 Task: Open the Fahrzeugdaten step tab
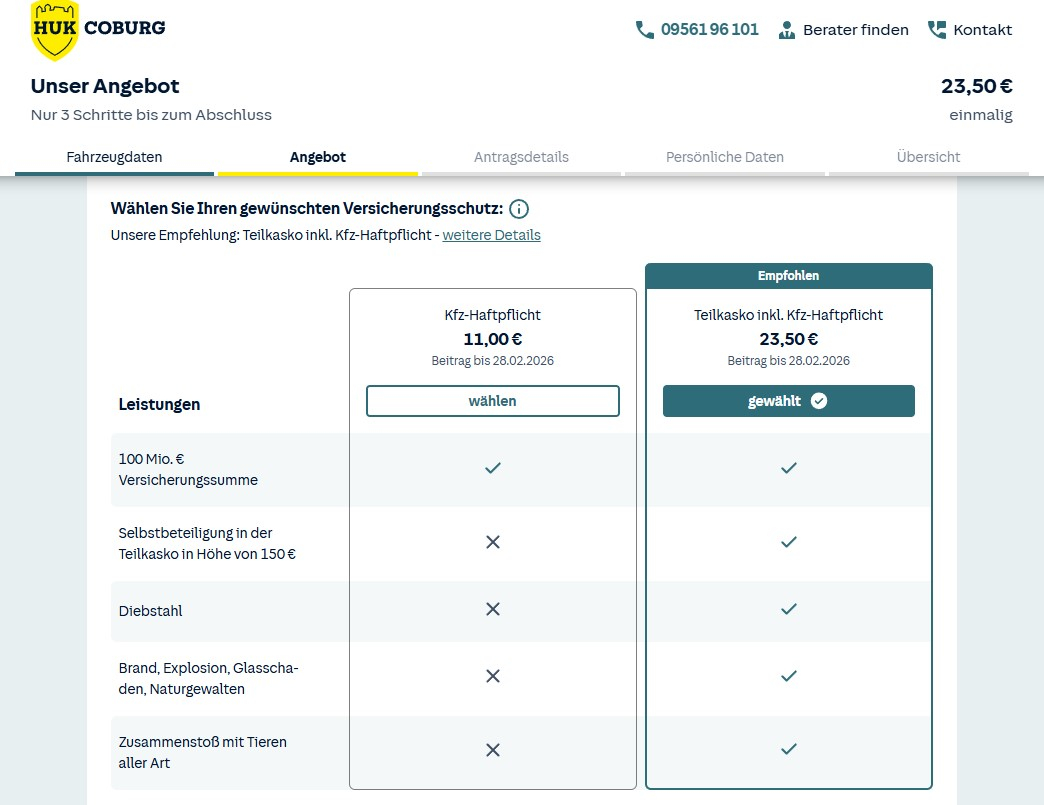[114, 157]
